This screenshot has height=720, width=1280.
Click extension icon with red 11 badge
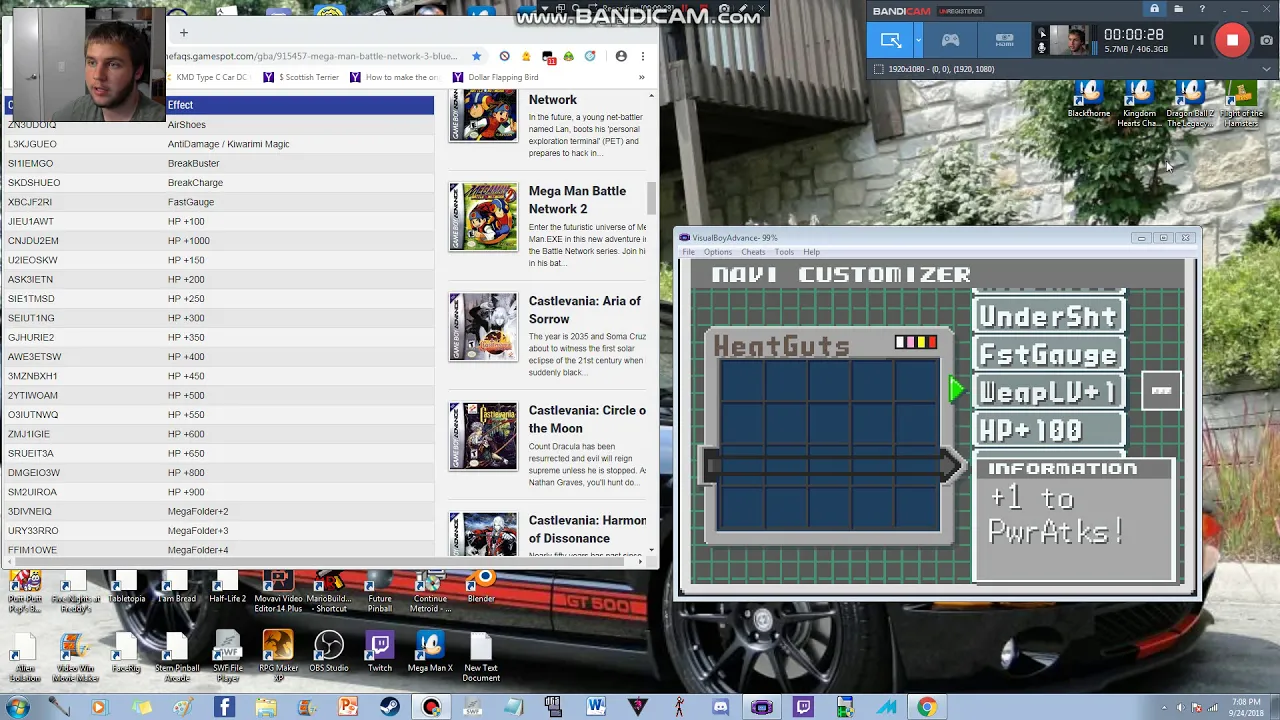click(x=548, y=57)
